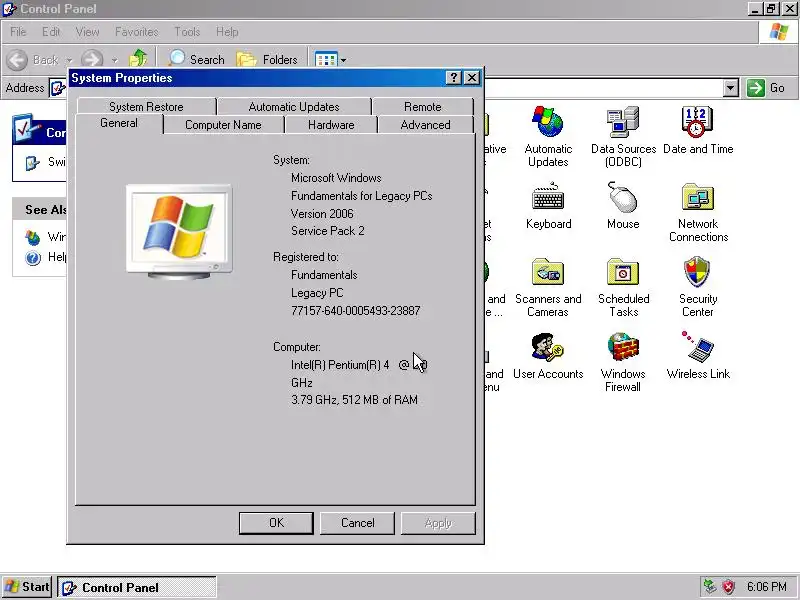The height and width of the screenshot is (600, 800).
Task: Switch to the Remote tab
Action: (x=422, y=107)
